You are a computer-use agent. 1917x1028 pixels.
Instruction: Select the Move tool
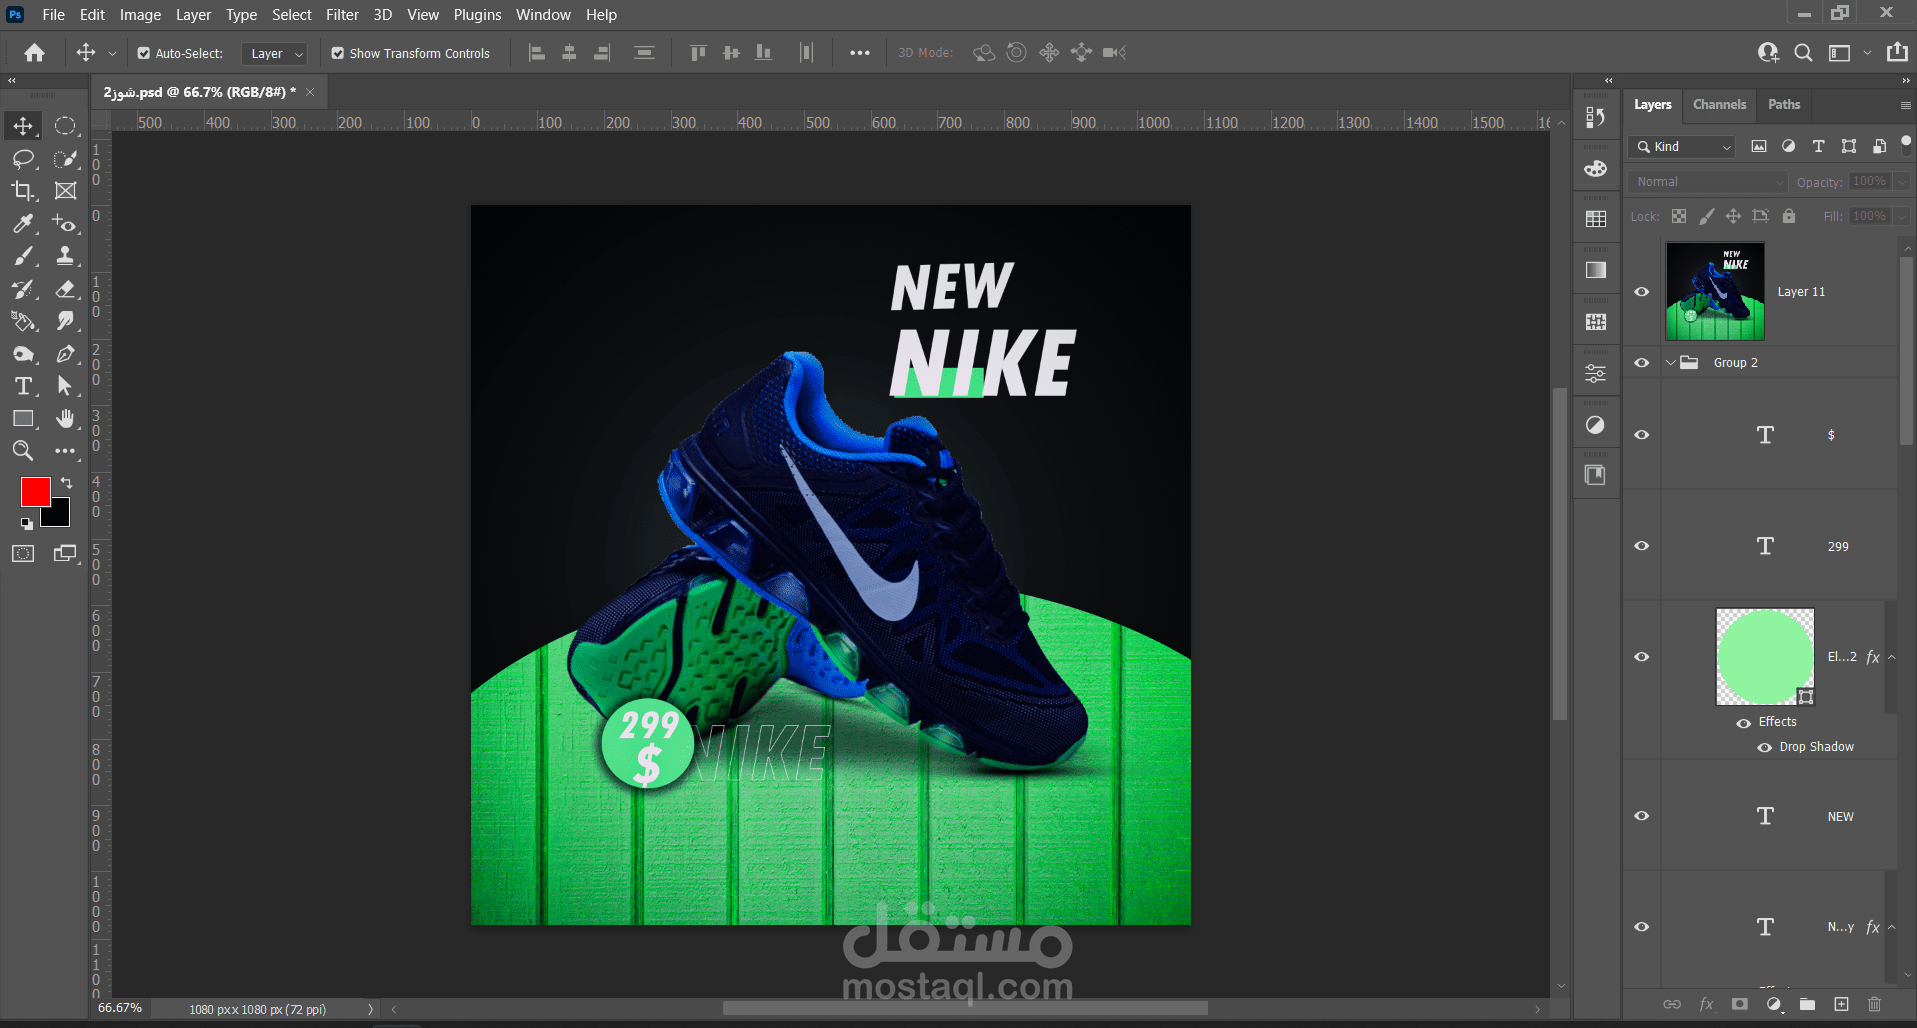(x=23, y=126)
